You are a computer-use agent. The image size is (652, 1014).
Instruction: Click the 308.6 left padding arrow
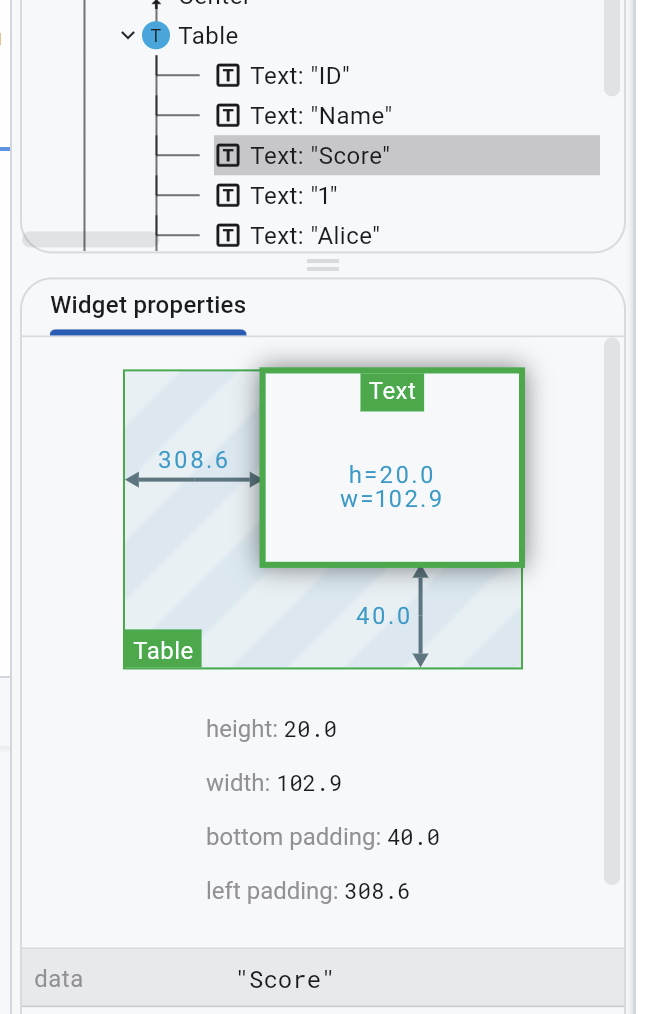click(x=193, y=480)
